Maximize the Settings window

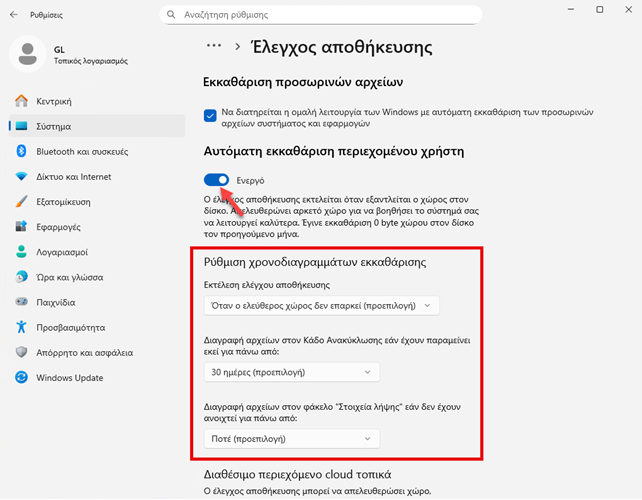click(x=599, y=9)
